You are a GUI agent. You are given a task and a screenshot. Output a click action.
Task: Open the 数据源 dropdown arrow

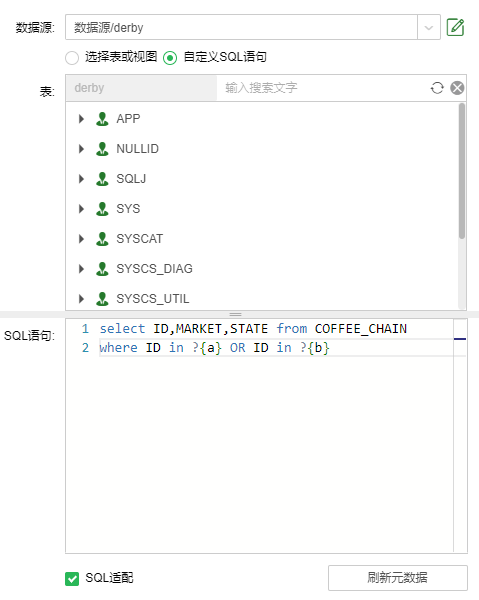[429, 28]
